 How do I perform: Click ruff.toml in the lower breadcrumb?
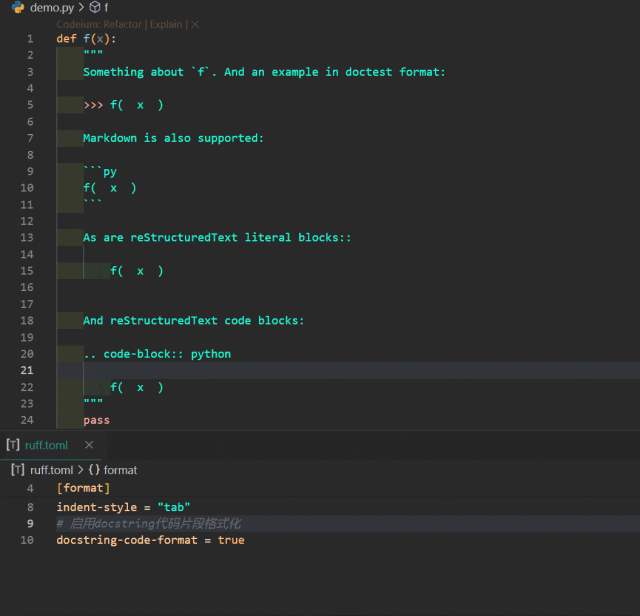tap(51, 470)
